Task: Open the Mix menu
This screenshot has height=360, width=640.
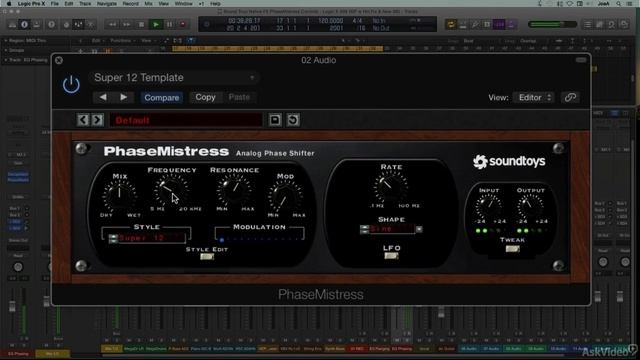Action: (149, 4)
